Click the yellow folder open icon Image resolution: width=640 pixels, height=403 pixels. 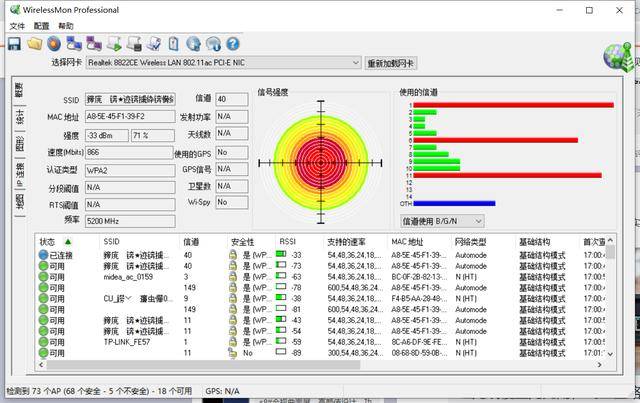click(35, 44)
